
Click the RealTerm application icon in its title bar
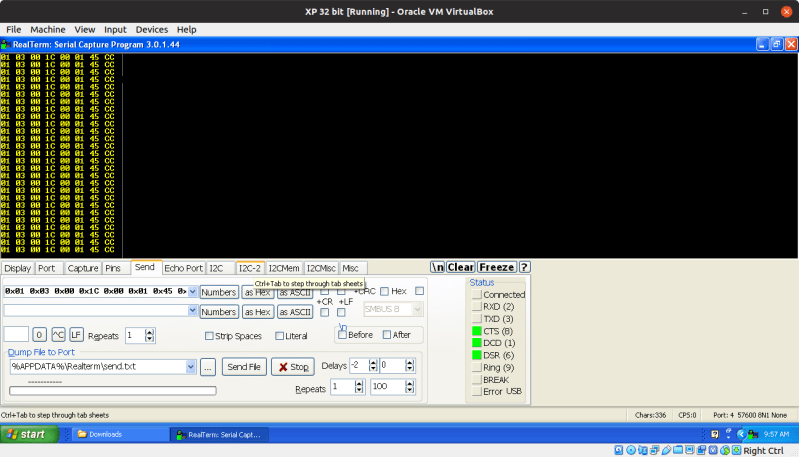pos(6,44)
